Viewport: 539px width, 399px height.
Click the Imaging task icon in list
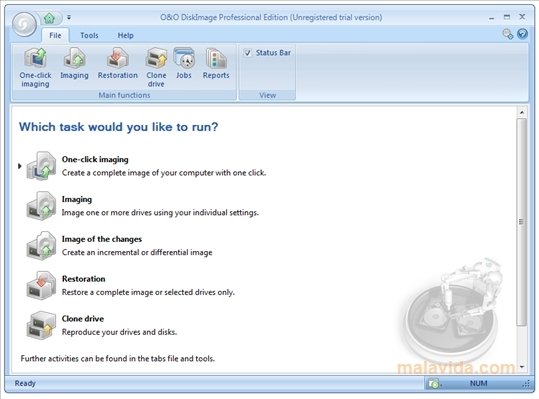41,206
